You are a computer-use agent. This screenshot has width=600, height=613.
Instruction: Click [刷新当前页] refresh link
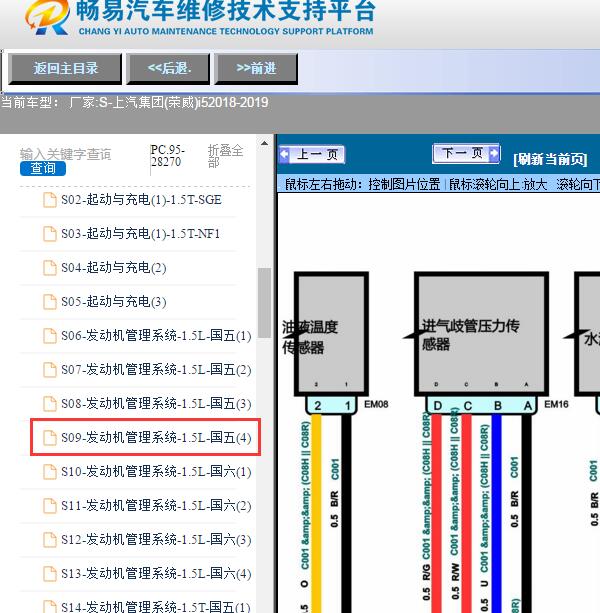[x=550, y=159]
